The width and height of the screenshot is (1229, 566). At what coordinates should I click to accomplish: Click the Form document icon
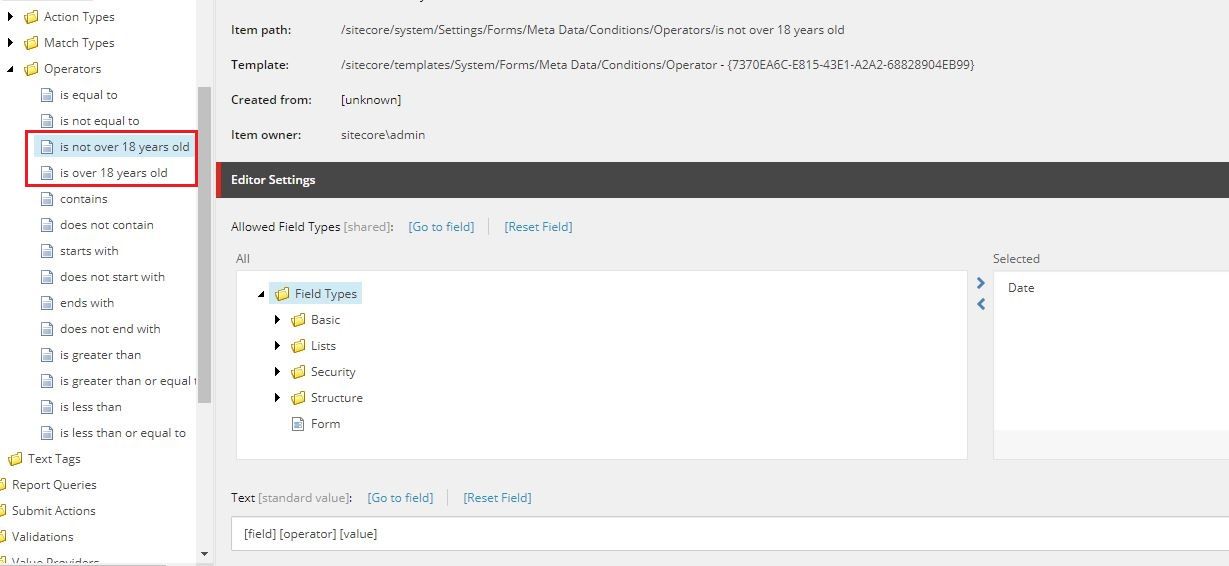(297, 424)
